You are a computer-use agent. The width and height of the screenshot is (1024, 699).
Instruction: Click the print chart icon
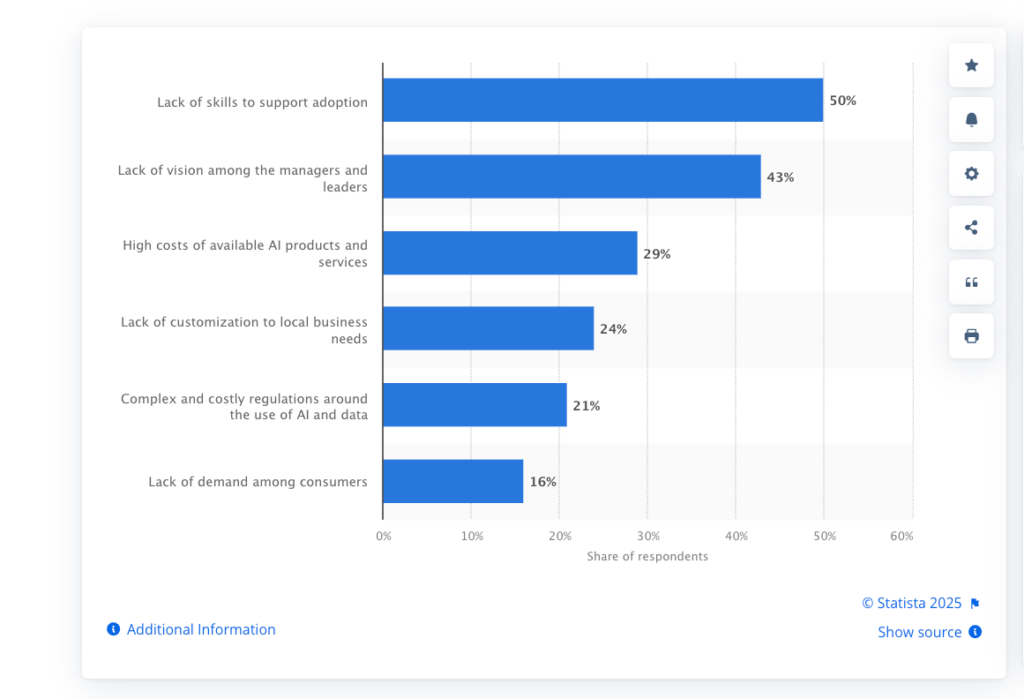971,336
